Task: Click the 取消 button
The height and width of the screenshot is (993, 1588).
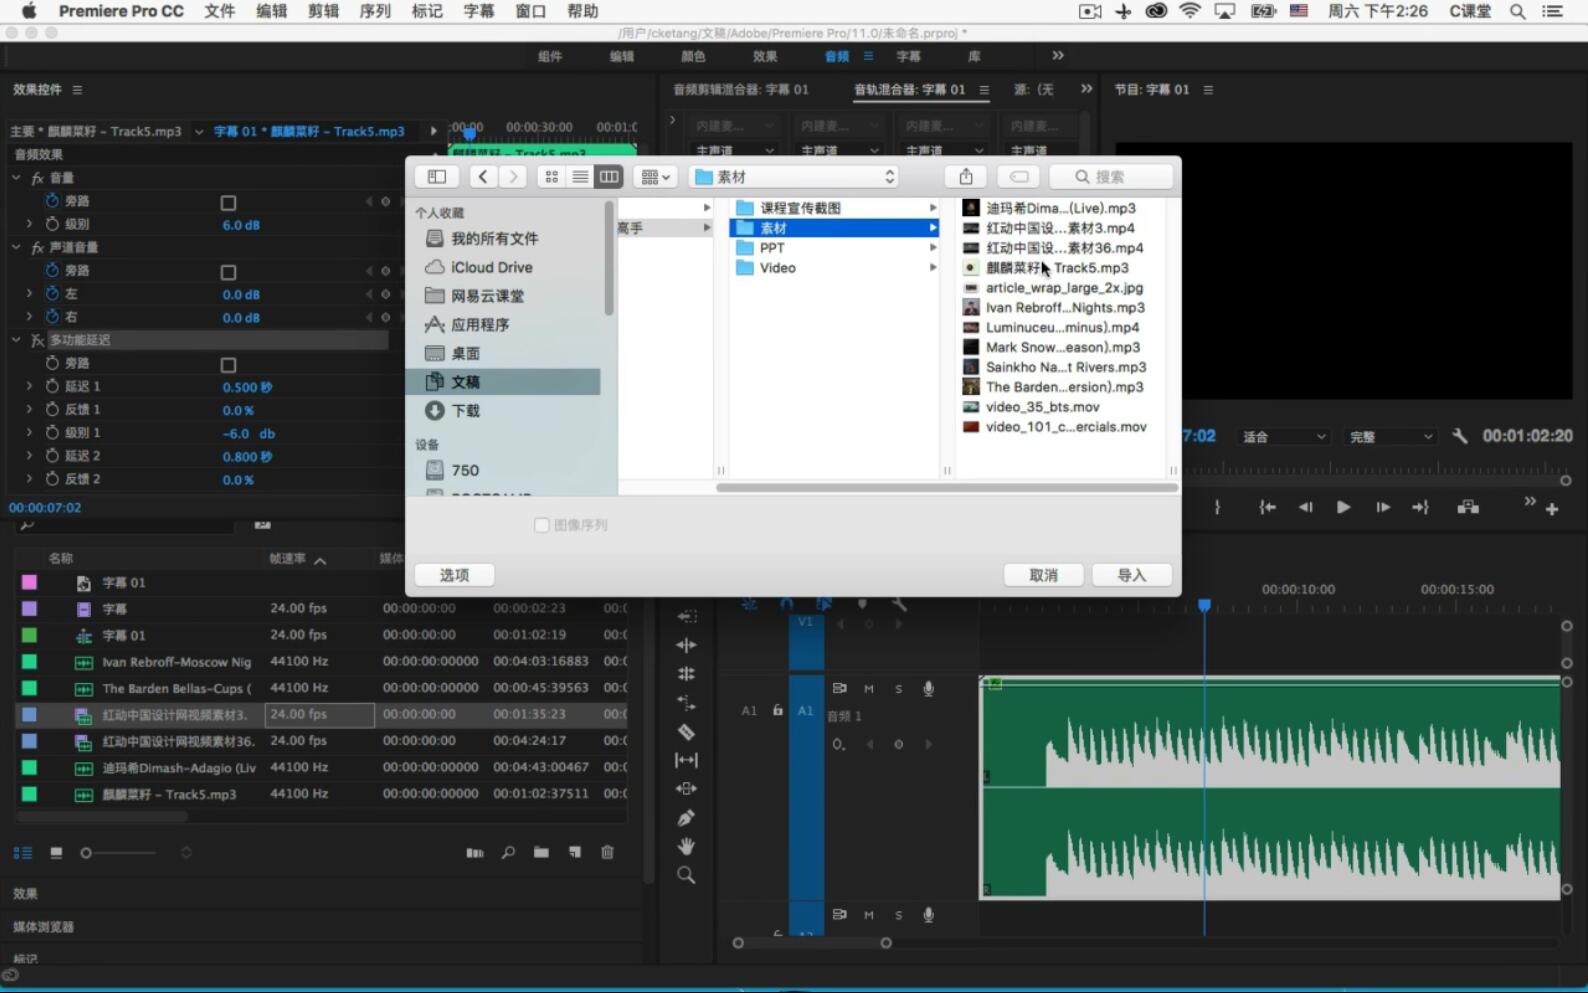Action: tap(1044, 575)
